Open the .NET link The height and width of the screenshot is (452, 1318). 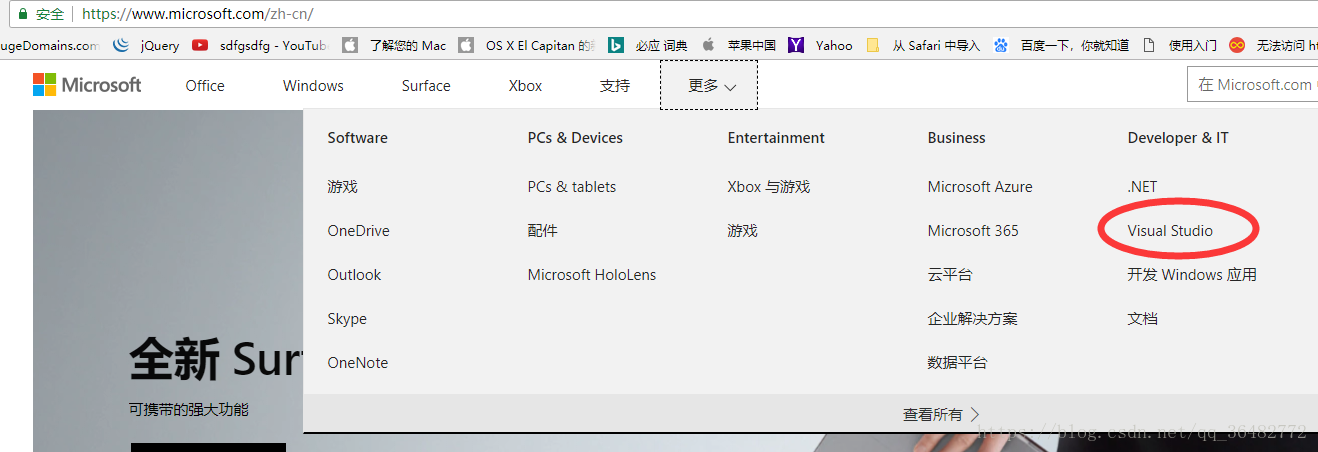1142,187
